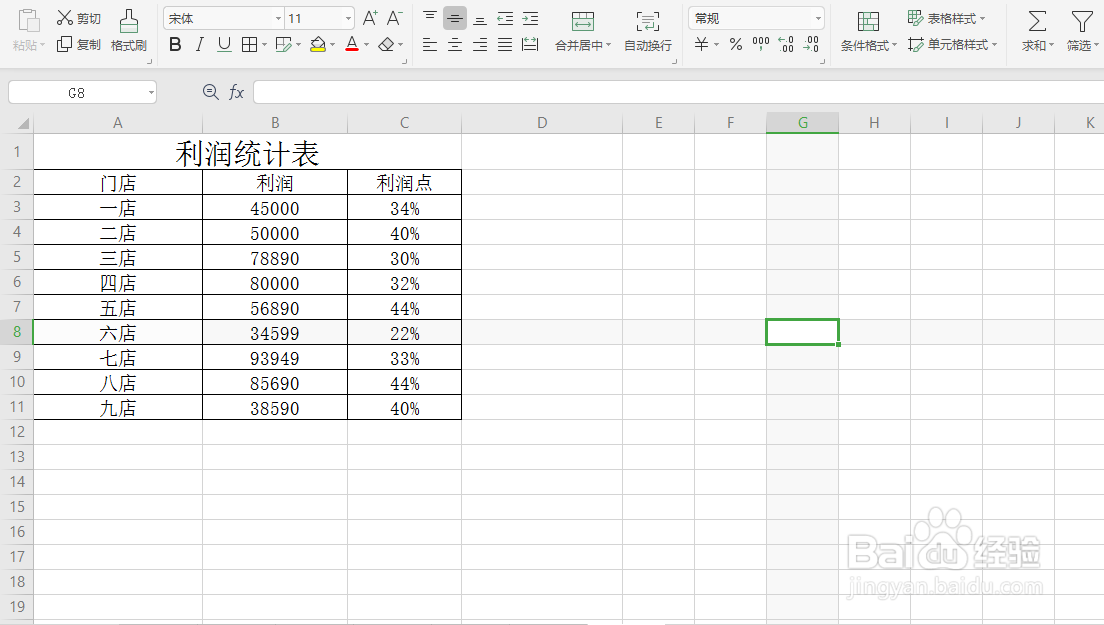Viewport: 1104px width, 625px height.
Task: Click the Copy (复制) button
Action: coord(79,44)
